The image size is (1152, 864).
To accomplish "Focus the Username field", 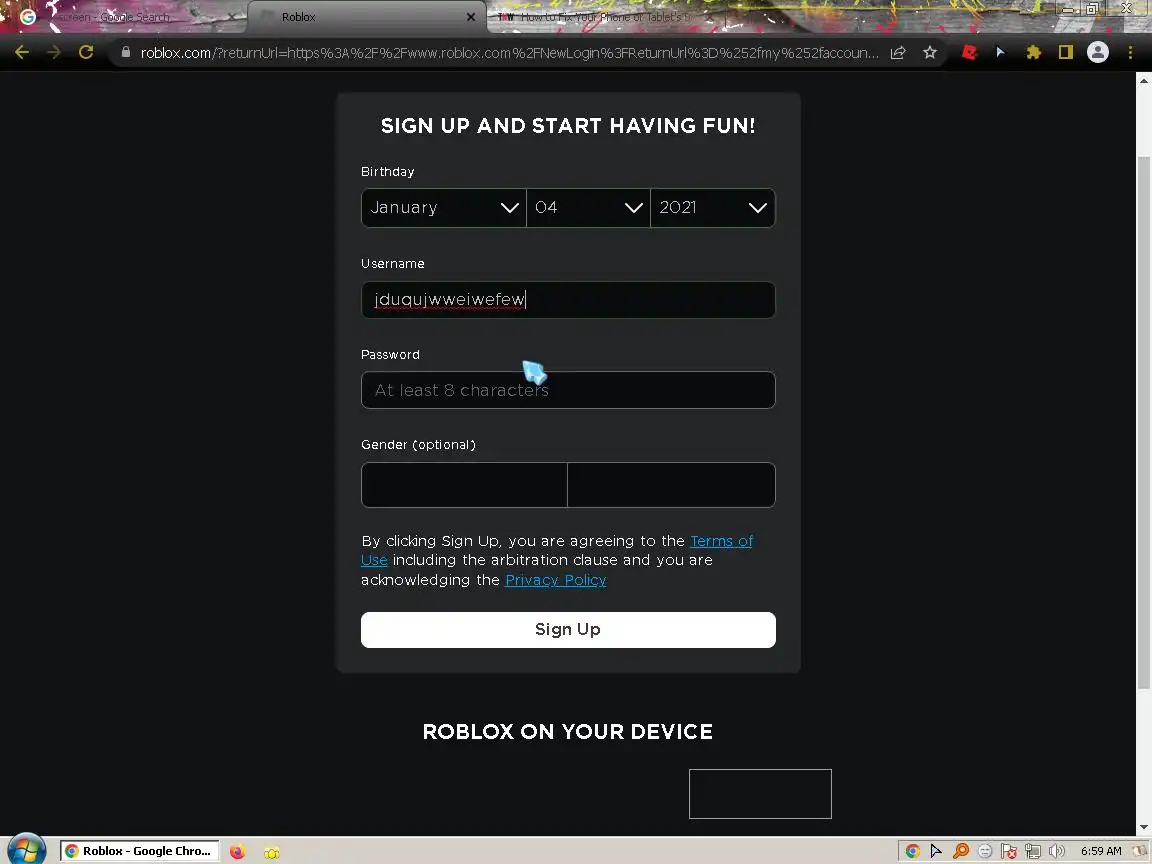I will click(x=568, y=300).
